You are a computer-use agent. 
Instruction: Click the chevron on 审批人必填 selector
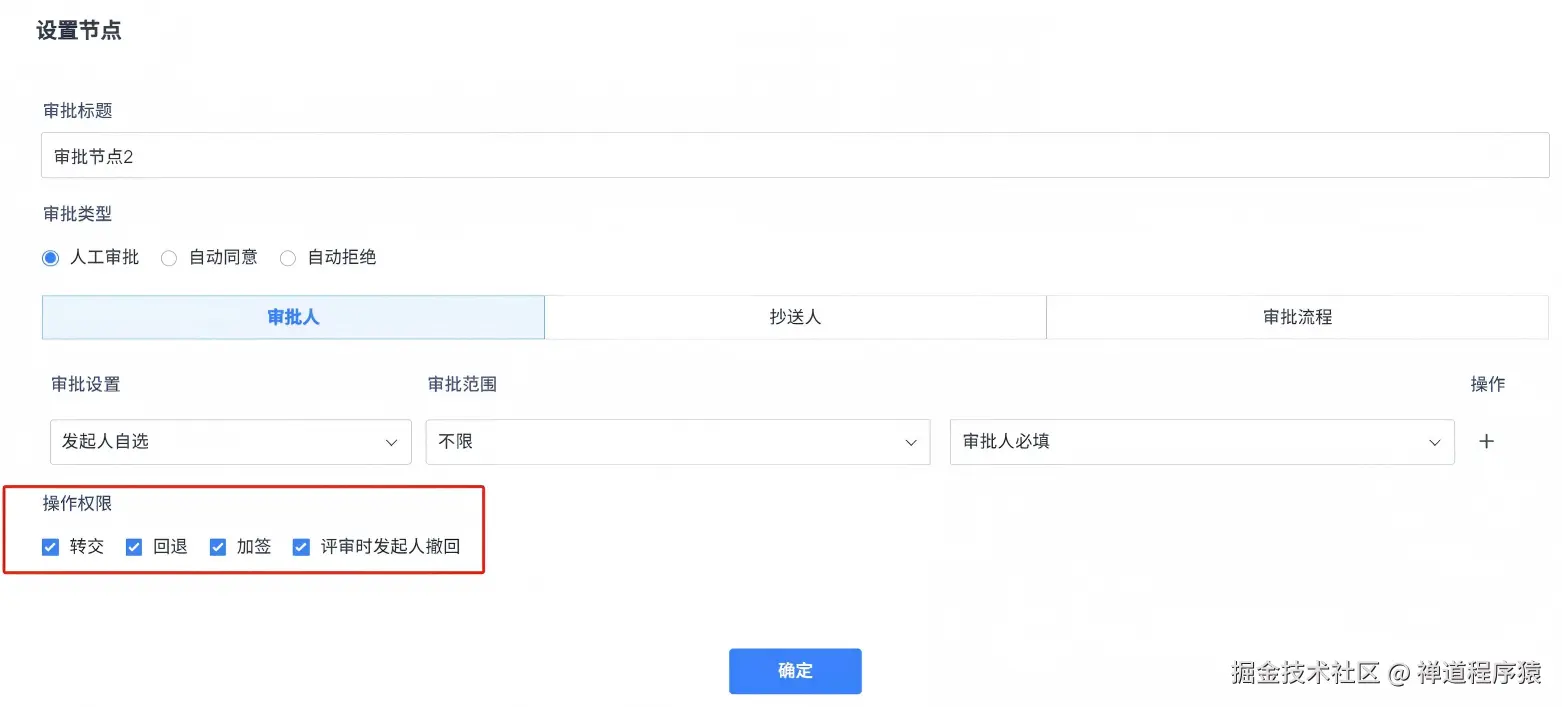click(x=1436, y=441)
